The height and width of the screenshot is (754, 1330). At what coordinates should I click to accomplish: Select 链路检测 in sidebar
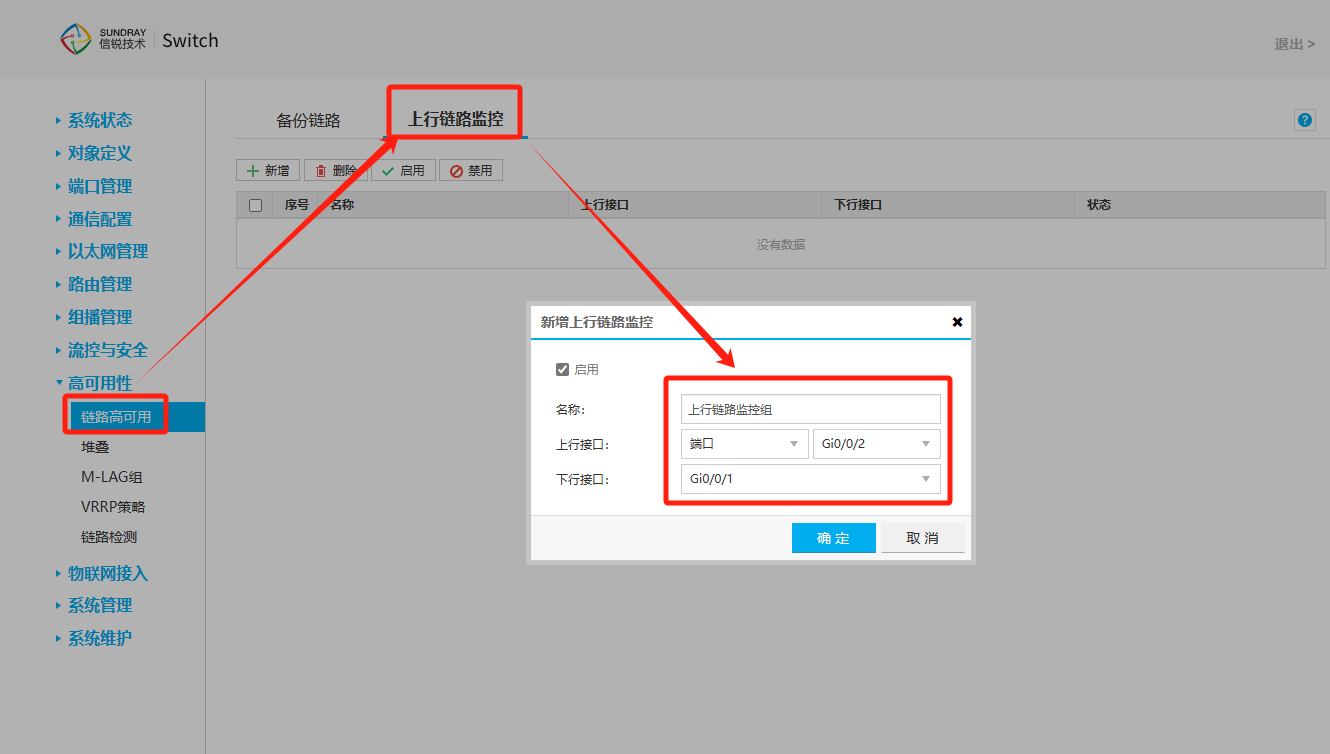click(x=109, y=537)
